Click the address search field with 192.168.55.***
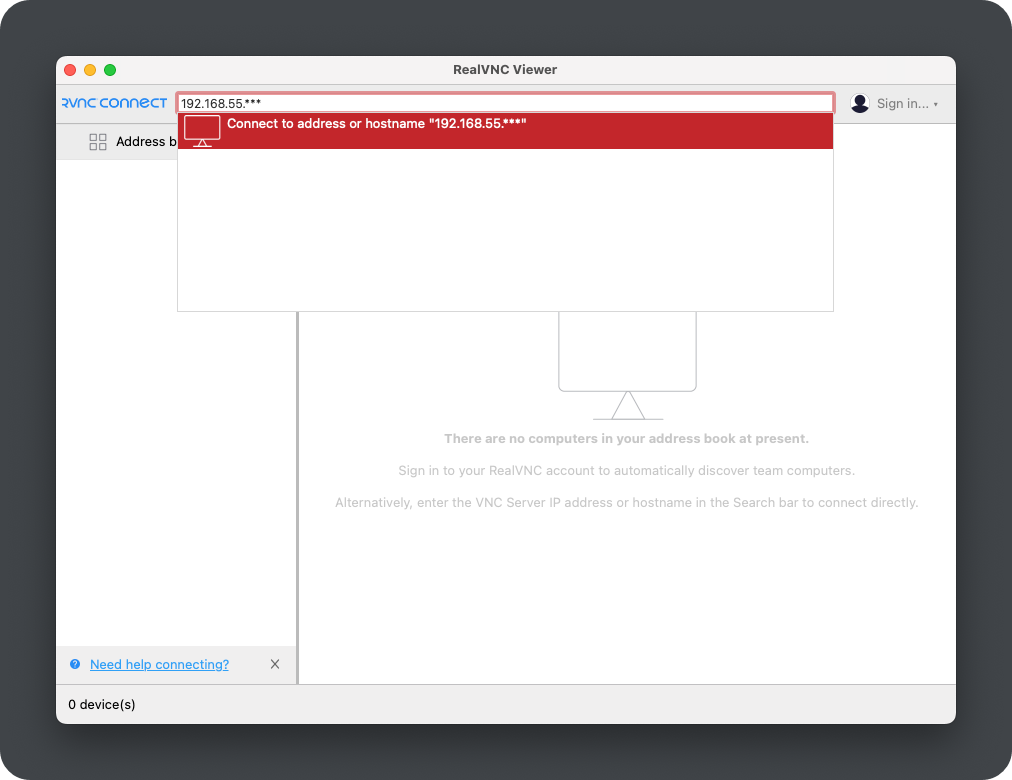This screenshot has height=780, width=1012. point(505,103)
